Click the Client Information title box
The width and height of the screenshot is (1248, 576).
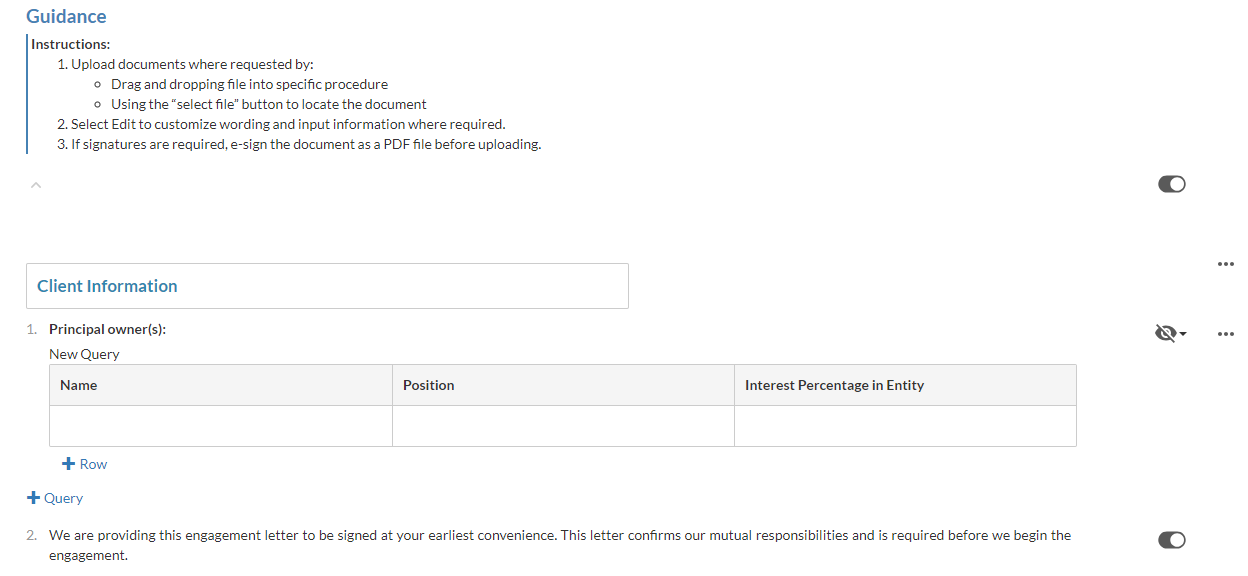pyautogui.click(x=327, y=286)
